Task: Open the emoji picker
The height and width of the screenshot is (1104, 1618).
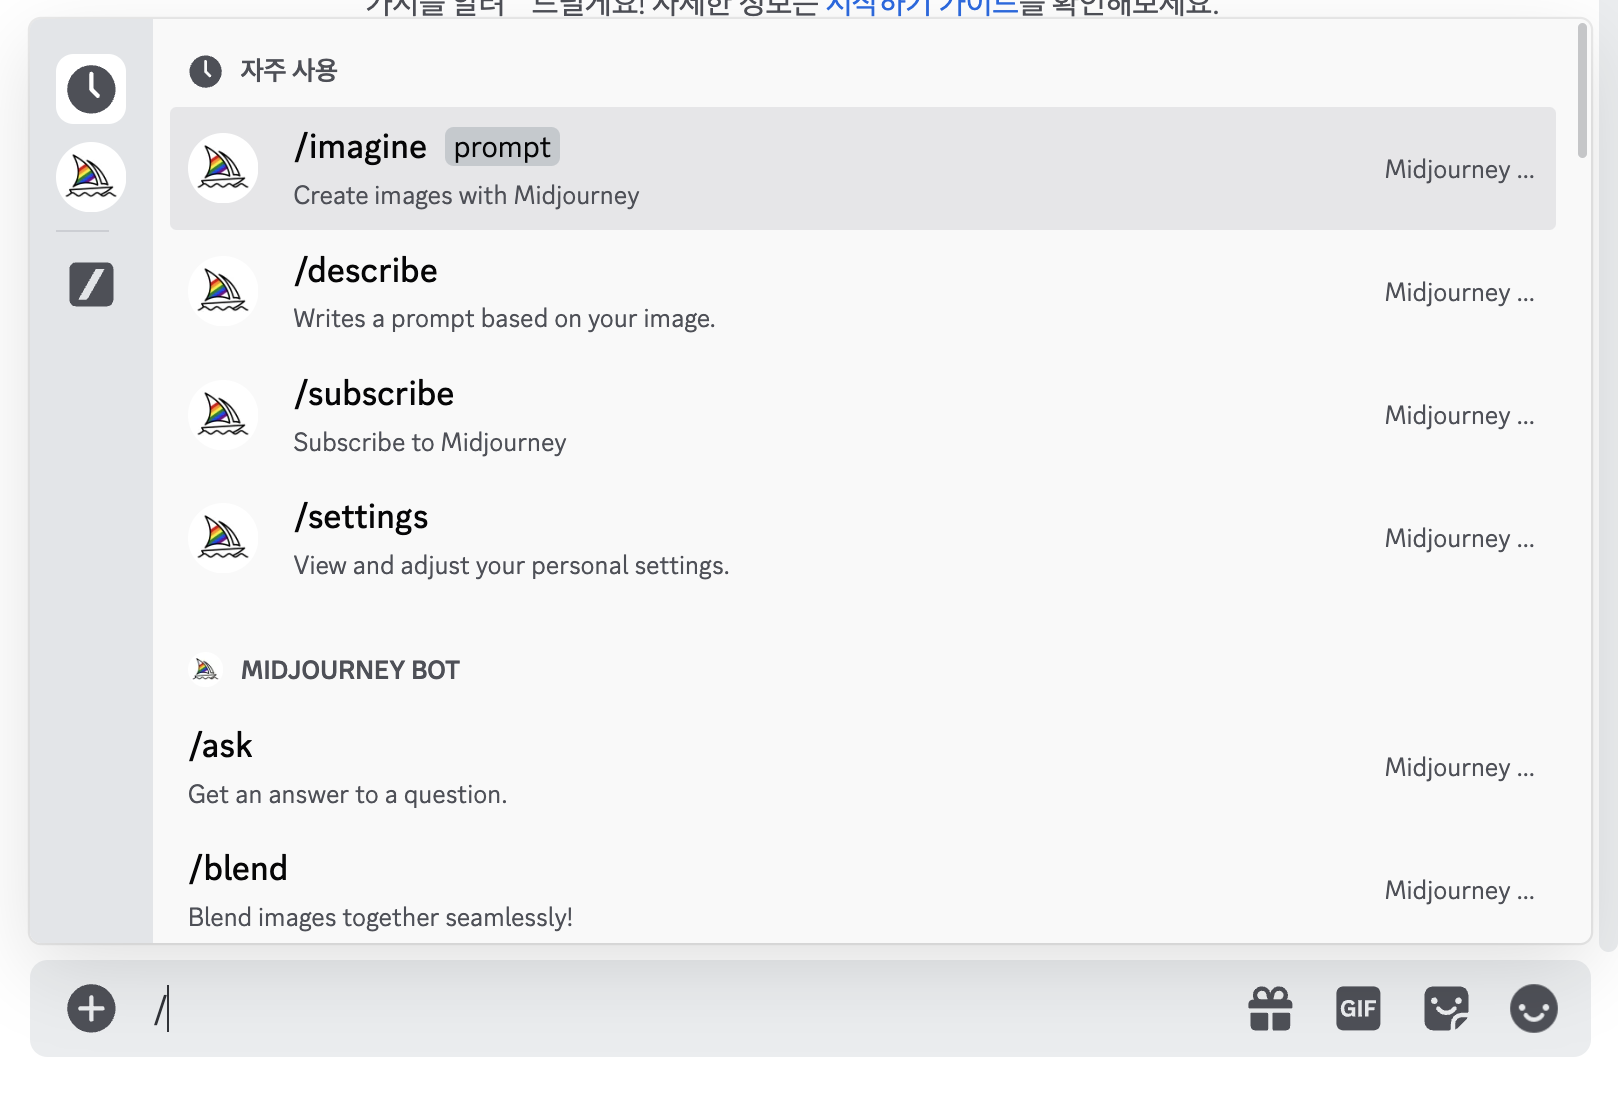Action: pos(1534,1008)
